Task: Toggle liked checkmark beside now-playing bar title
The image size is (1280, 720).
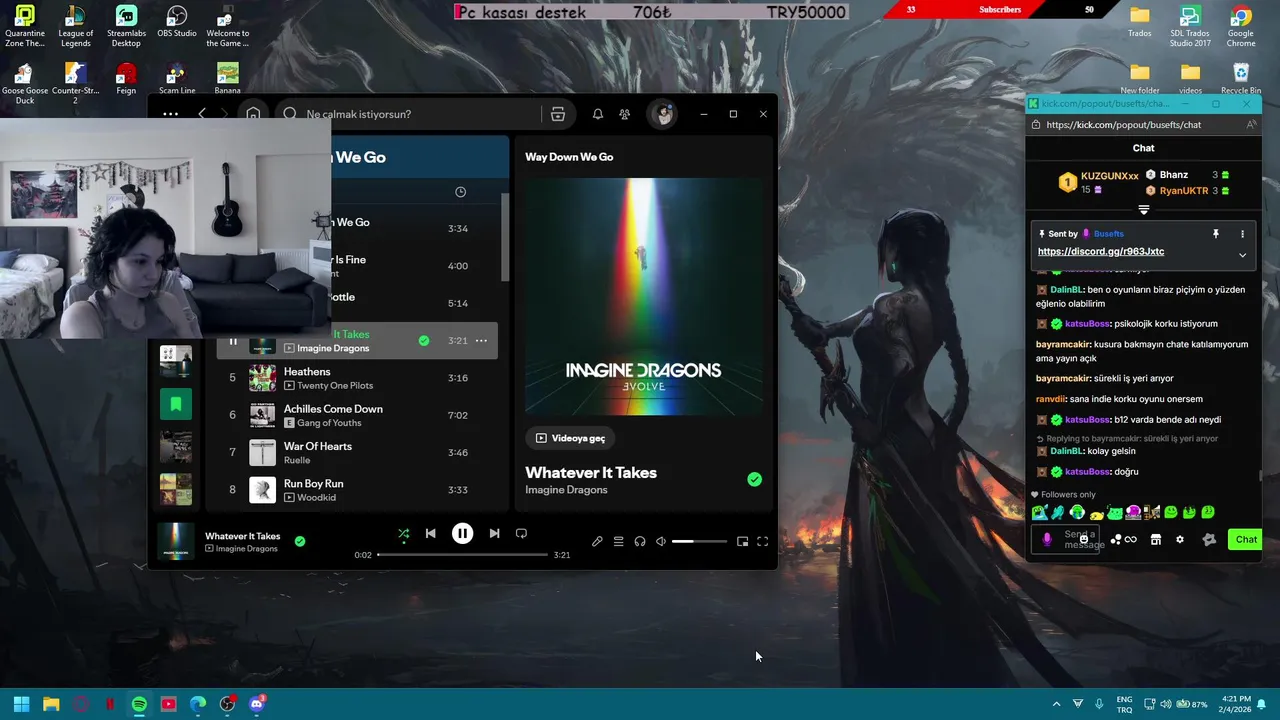Action: click(x=300, y=541)
